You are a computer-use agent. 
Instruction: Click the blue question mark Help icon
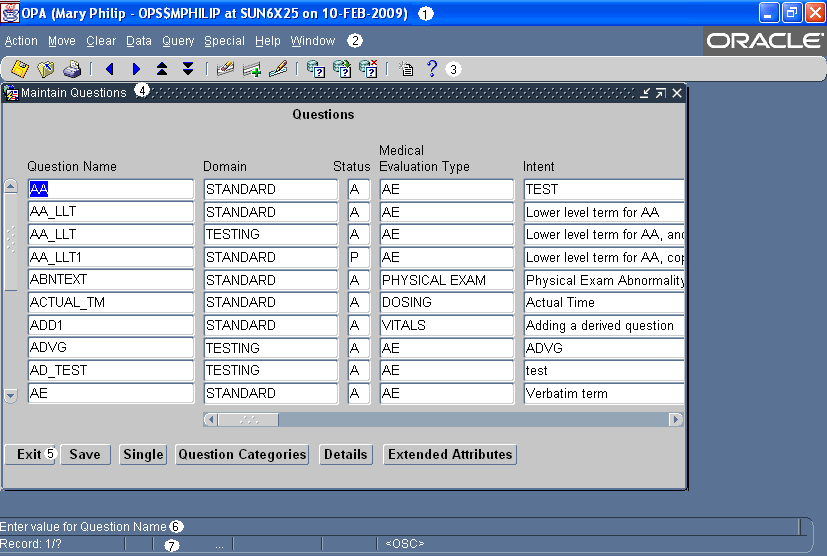[x=431, y=69]
